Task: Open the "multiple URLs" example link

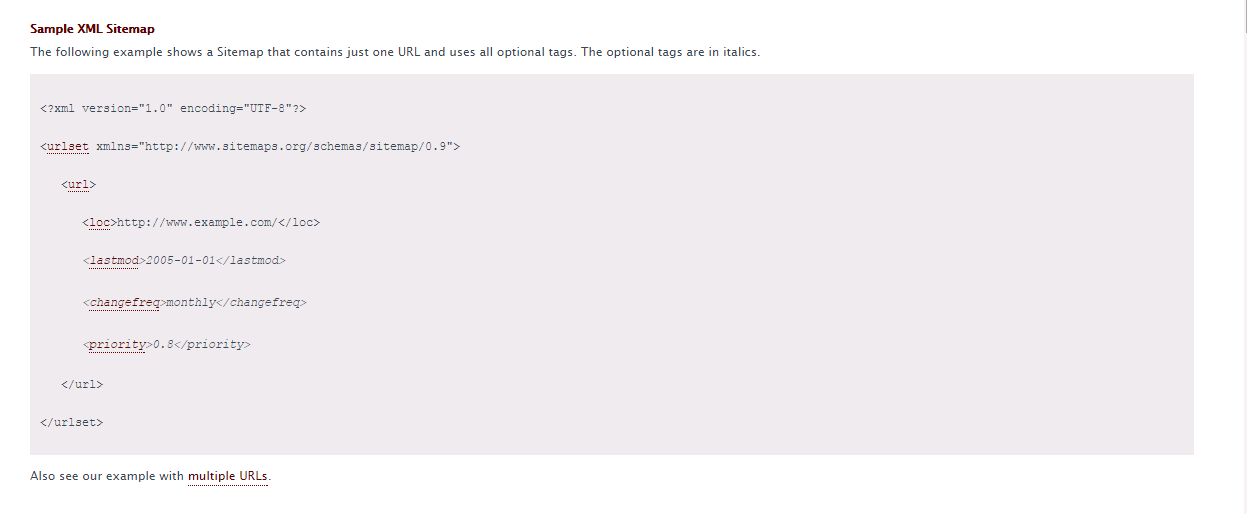Action: [x=228, y=476]
